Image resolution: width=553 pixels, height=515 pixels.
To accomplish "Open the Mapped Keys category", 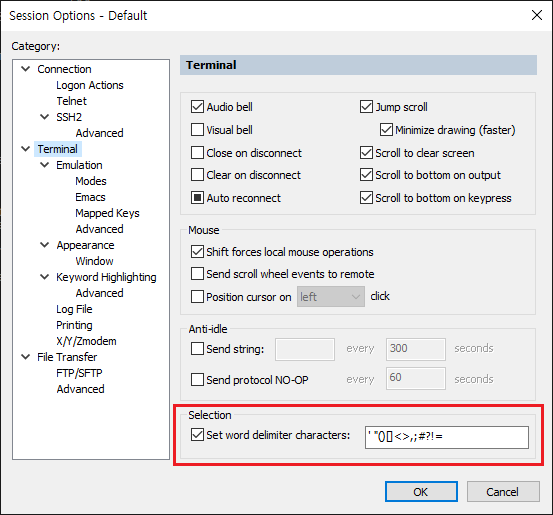I will [x=107, y=213].
